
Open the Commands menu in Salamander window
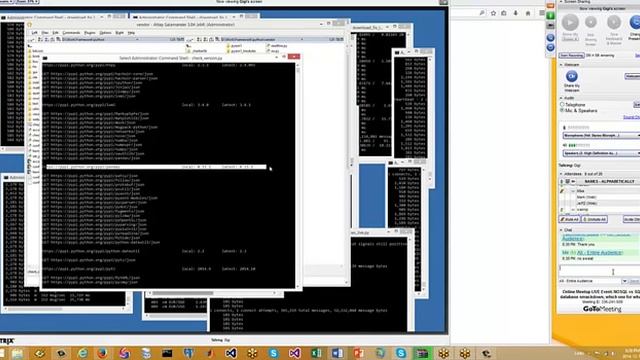coord(71,33)
